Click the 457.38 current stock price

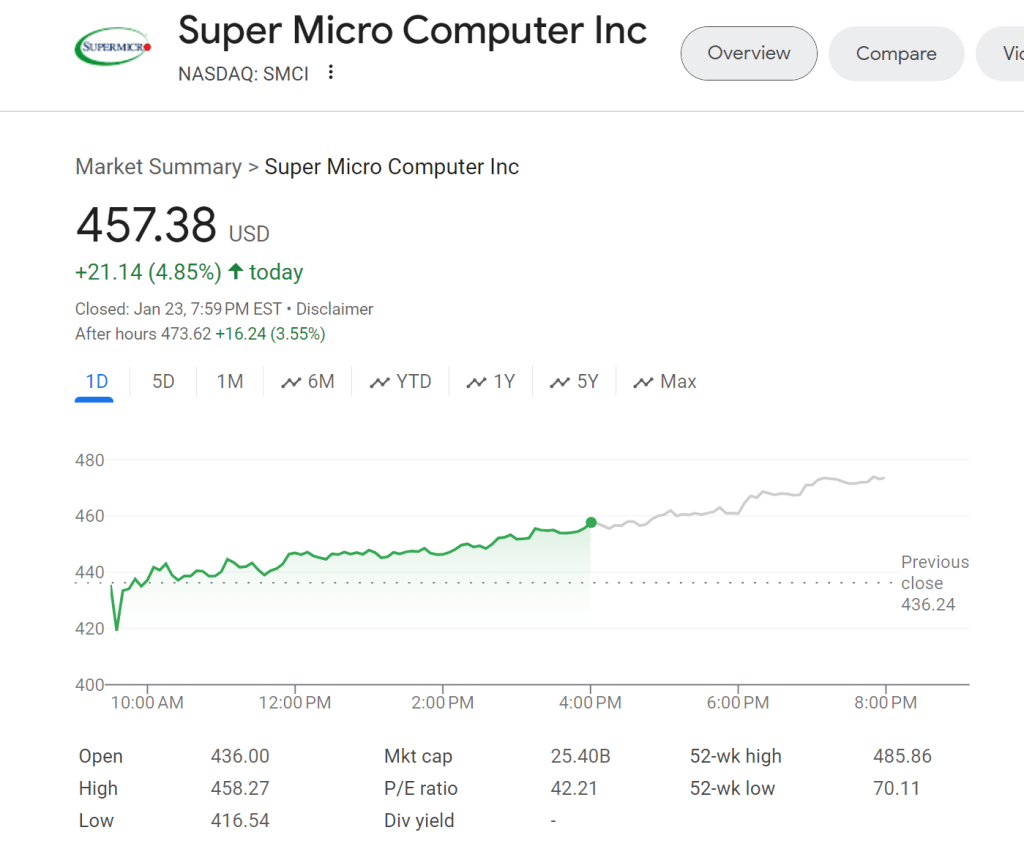pyautogui.click(x=146, y=225)
